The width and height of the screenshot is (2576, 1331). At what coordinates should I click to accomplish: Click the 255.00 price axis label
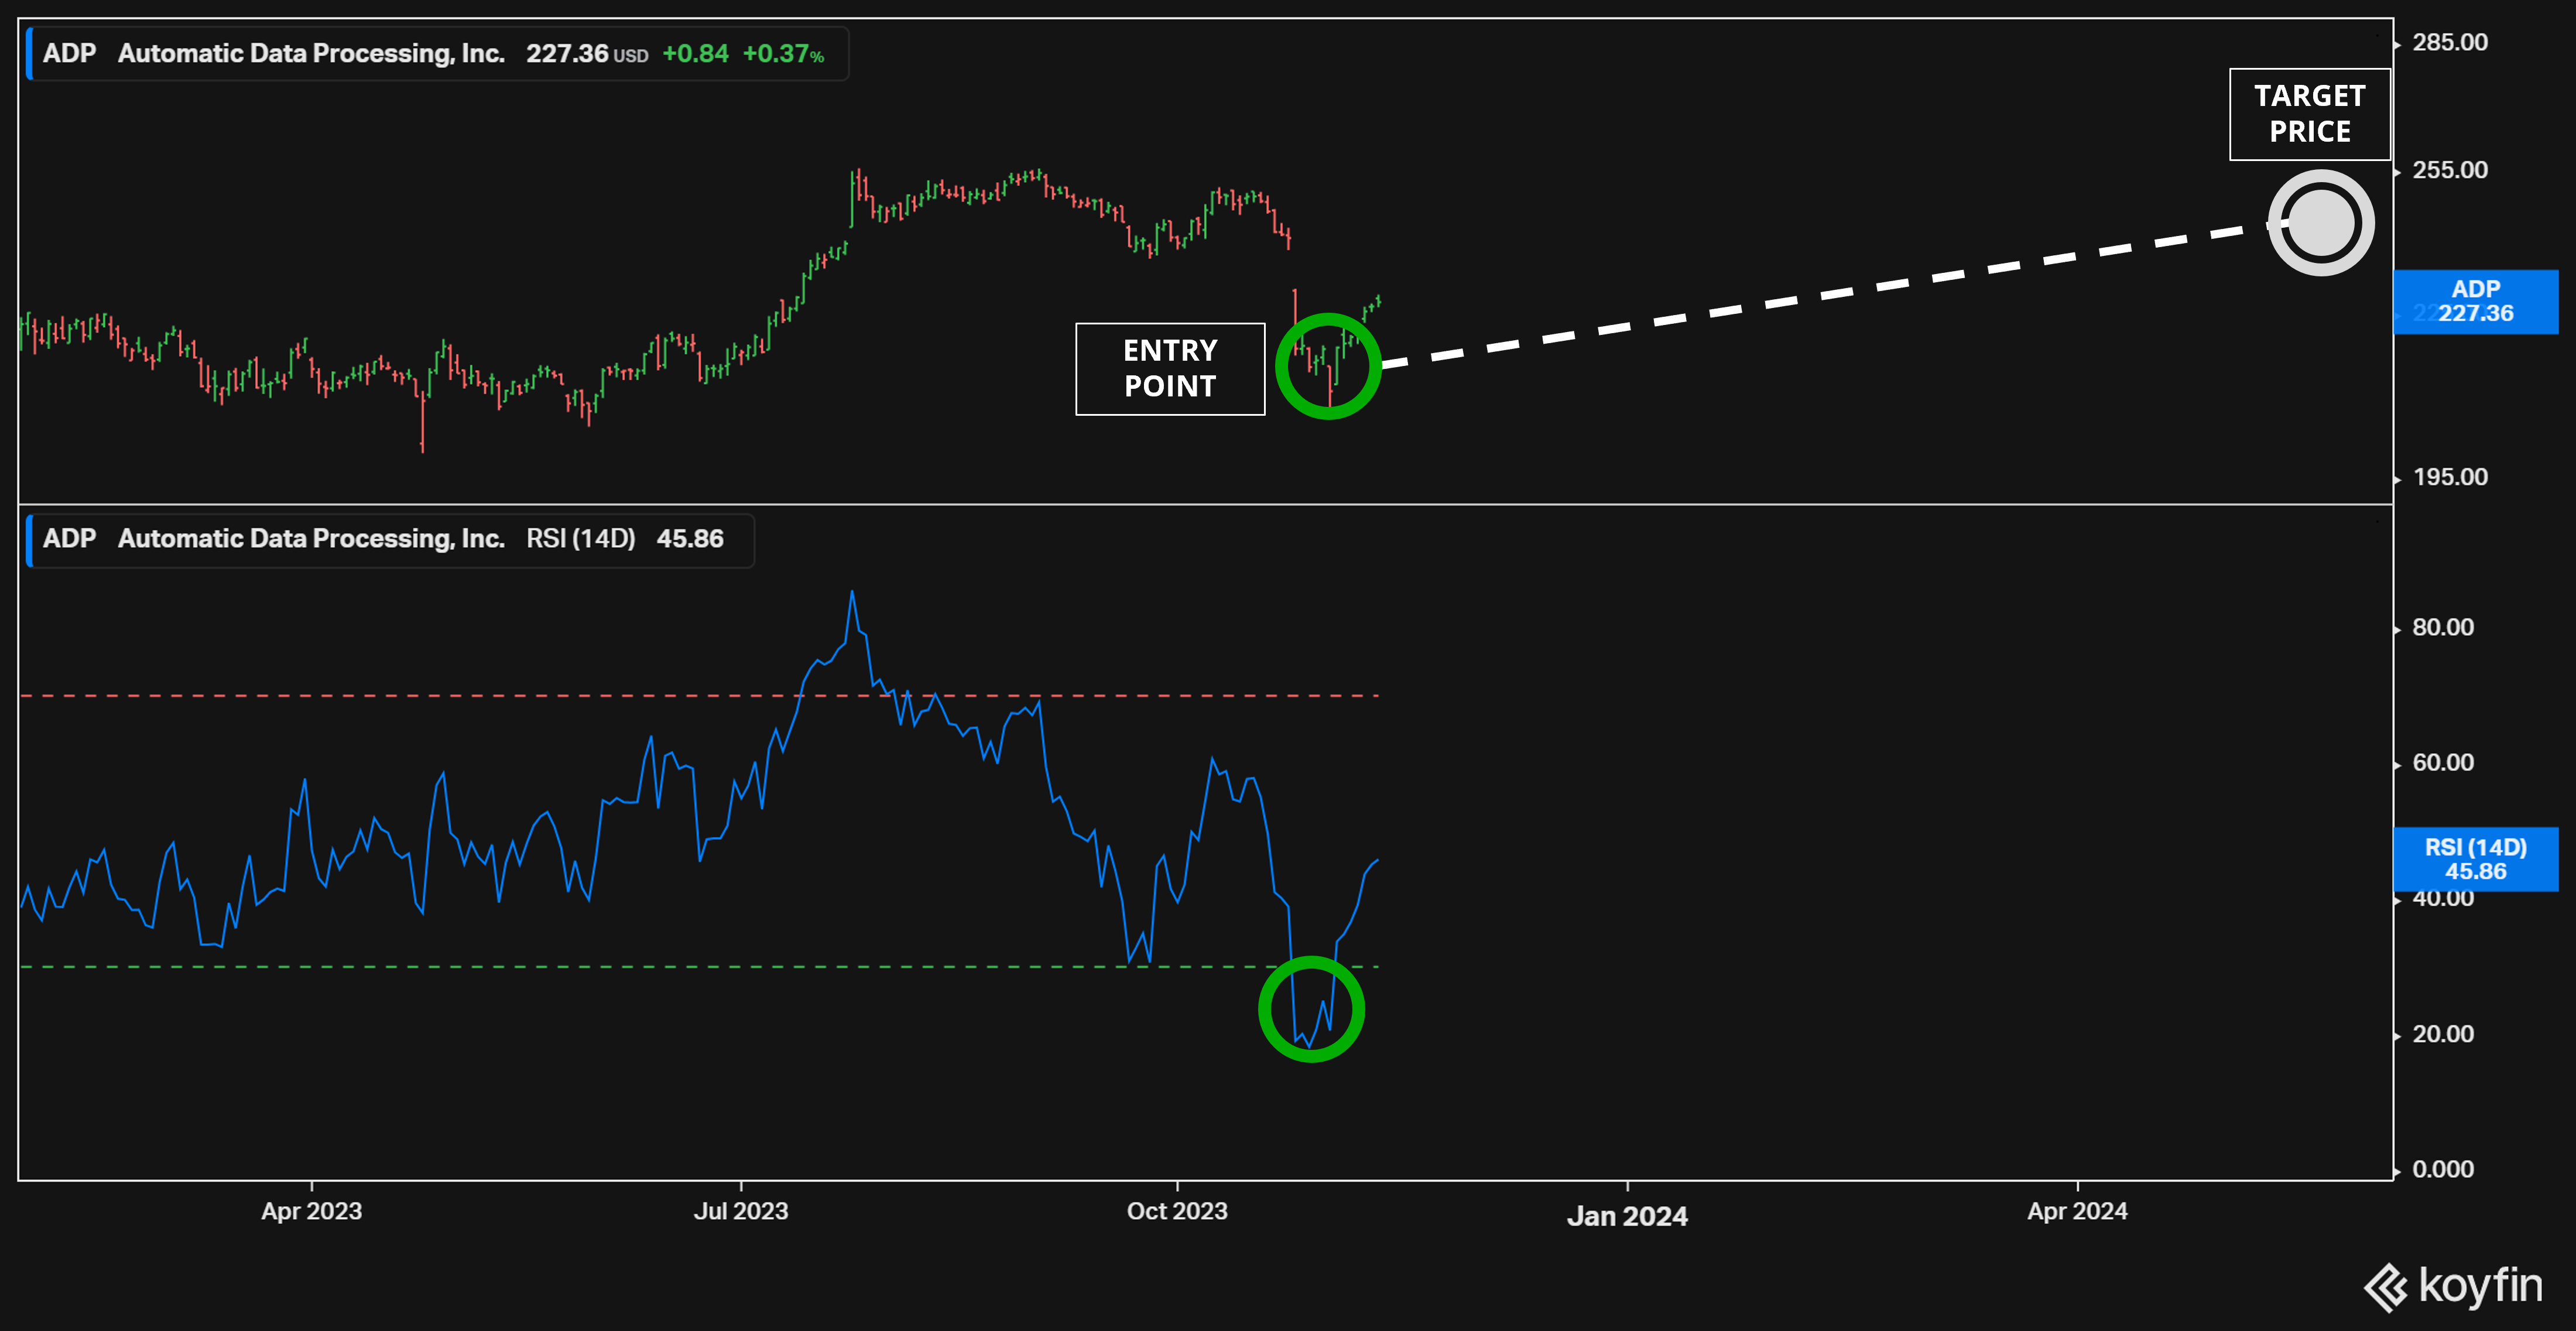2449,170
